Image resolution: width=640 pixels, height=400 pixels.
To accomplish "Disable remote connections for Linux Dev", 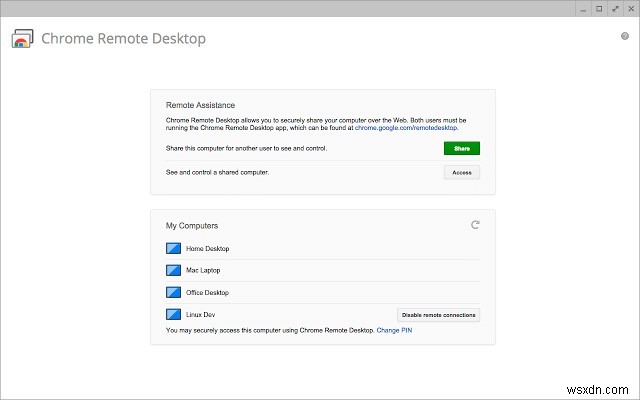I will click(x=439, y=315).
